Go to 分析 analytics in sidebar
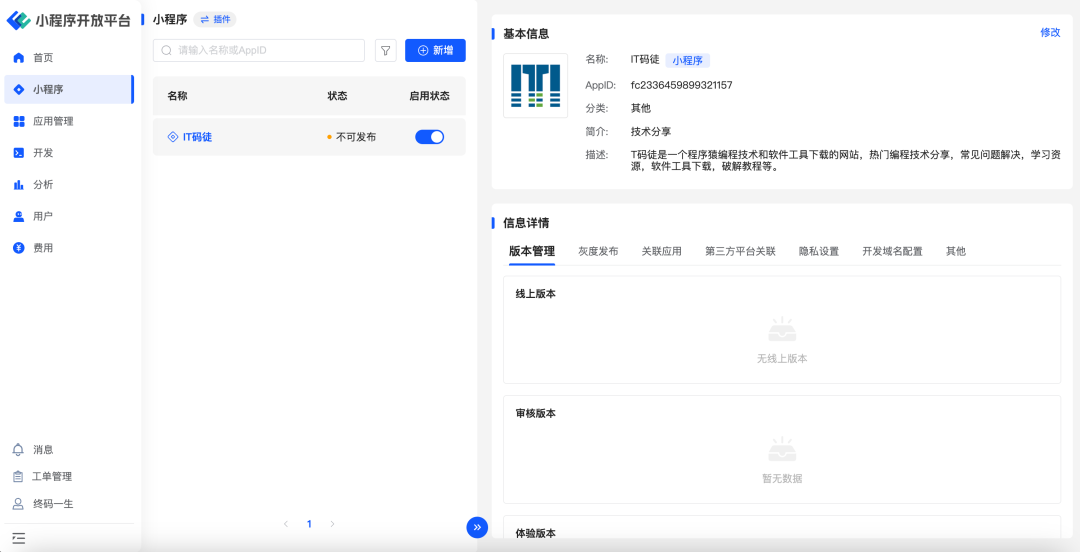This screenshot has width=1080, height=552. (42, 185)
